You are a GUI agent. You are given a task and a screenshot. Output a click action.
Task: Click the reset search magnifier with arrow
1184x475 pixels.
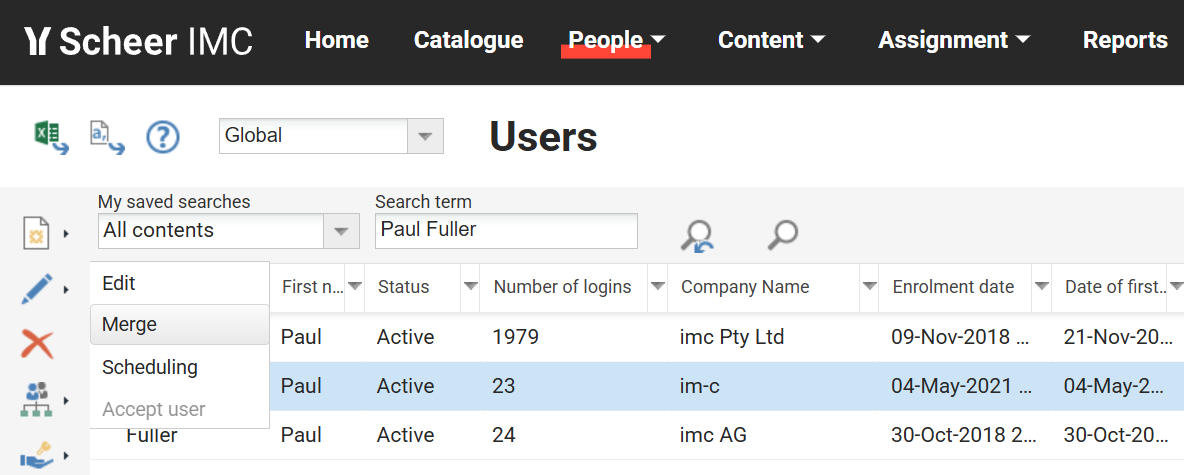point(696,235)
